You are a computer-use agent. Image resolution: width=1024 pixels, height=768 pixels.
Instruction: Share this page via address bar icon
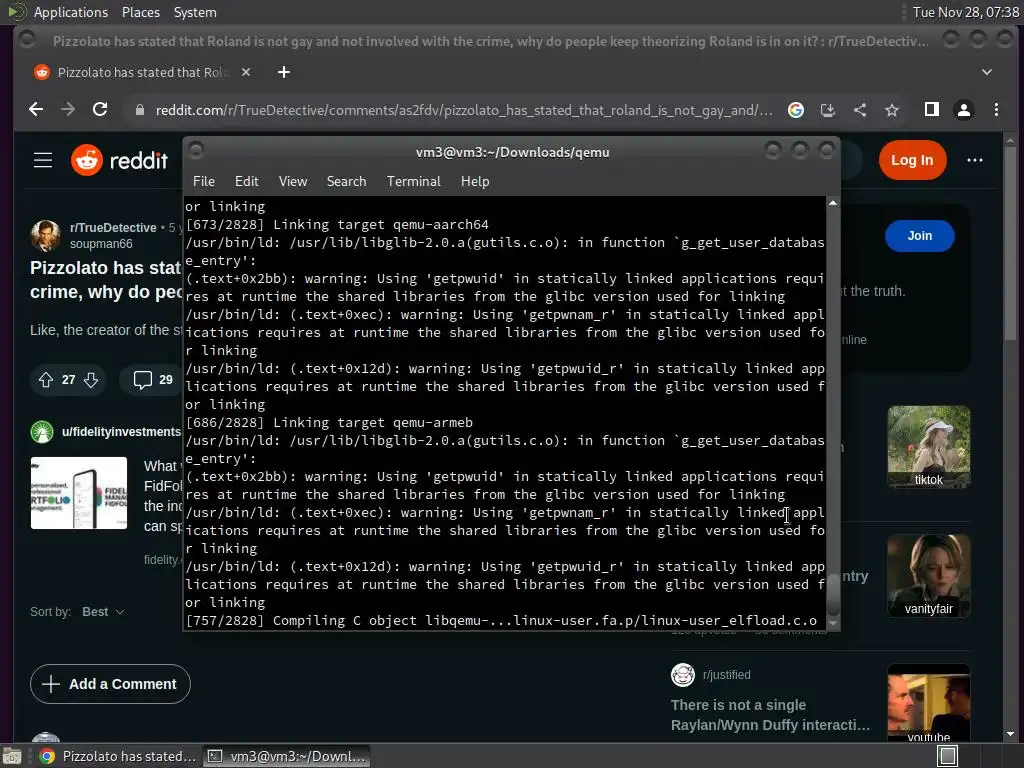tap(859, 110)
